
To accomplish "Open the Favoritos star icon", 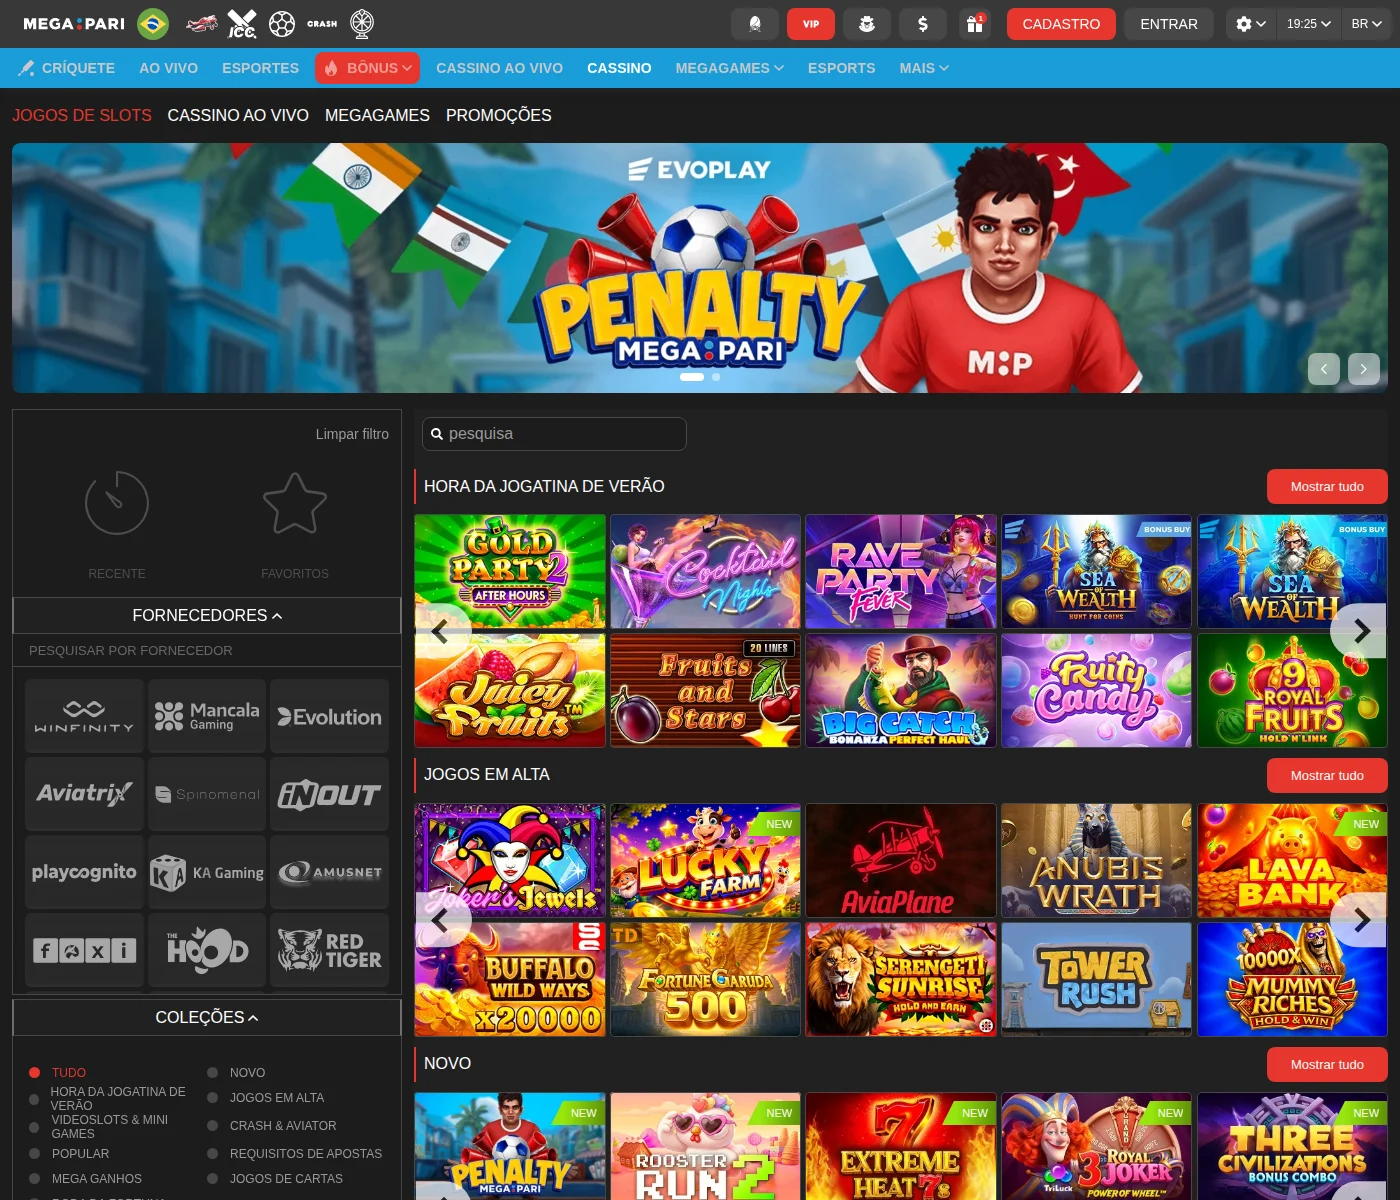I will (x=295, y=503).
